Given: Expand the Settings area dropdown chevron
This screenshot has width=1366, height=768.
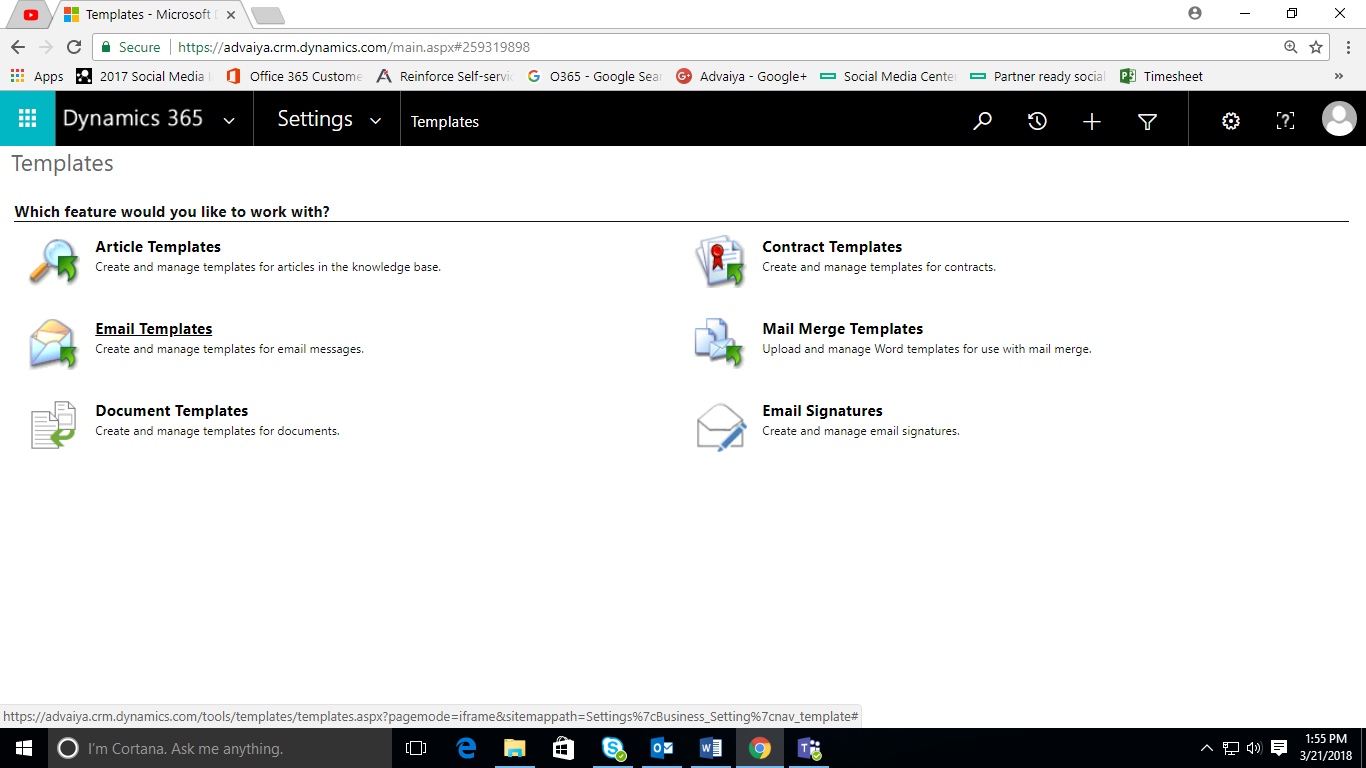Looking at the screenshot, I should coord(376,121).
